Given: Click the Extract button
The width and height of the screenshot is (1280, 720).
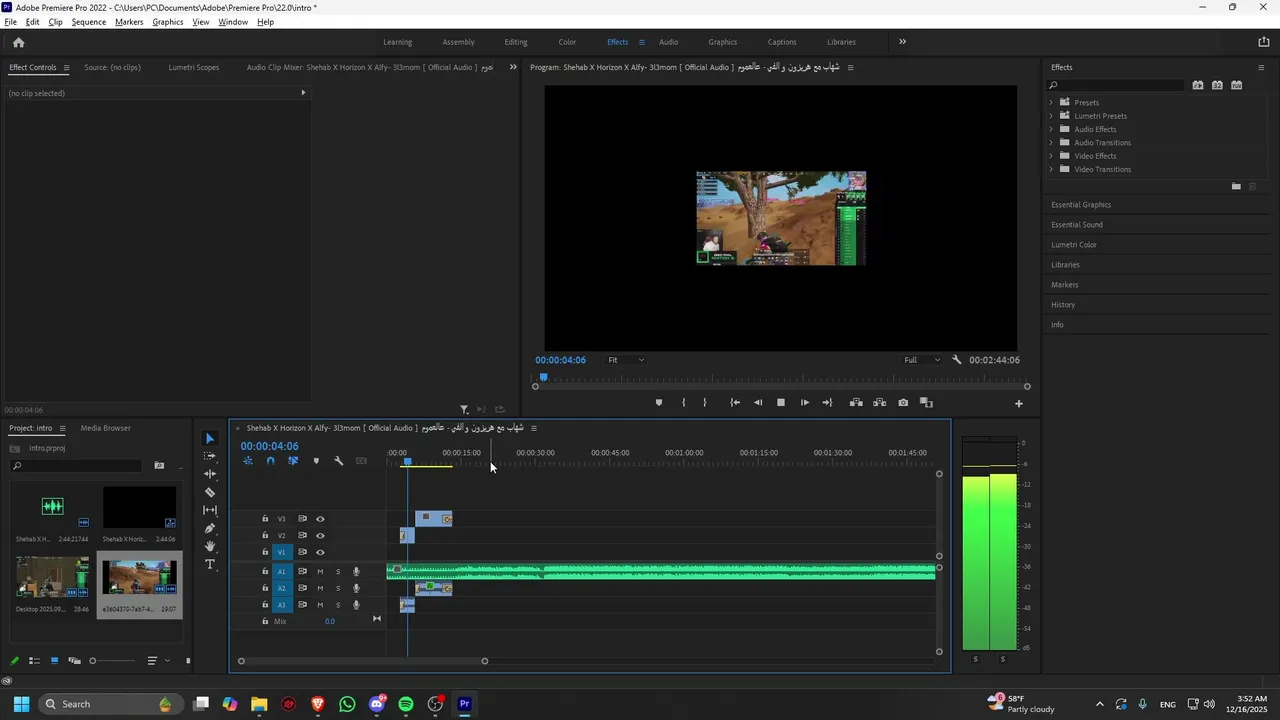Looking at the screenshot, I should (x=879, y=402).
